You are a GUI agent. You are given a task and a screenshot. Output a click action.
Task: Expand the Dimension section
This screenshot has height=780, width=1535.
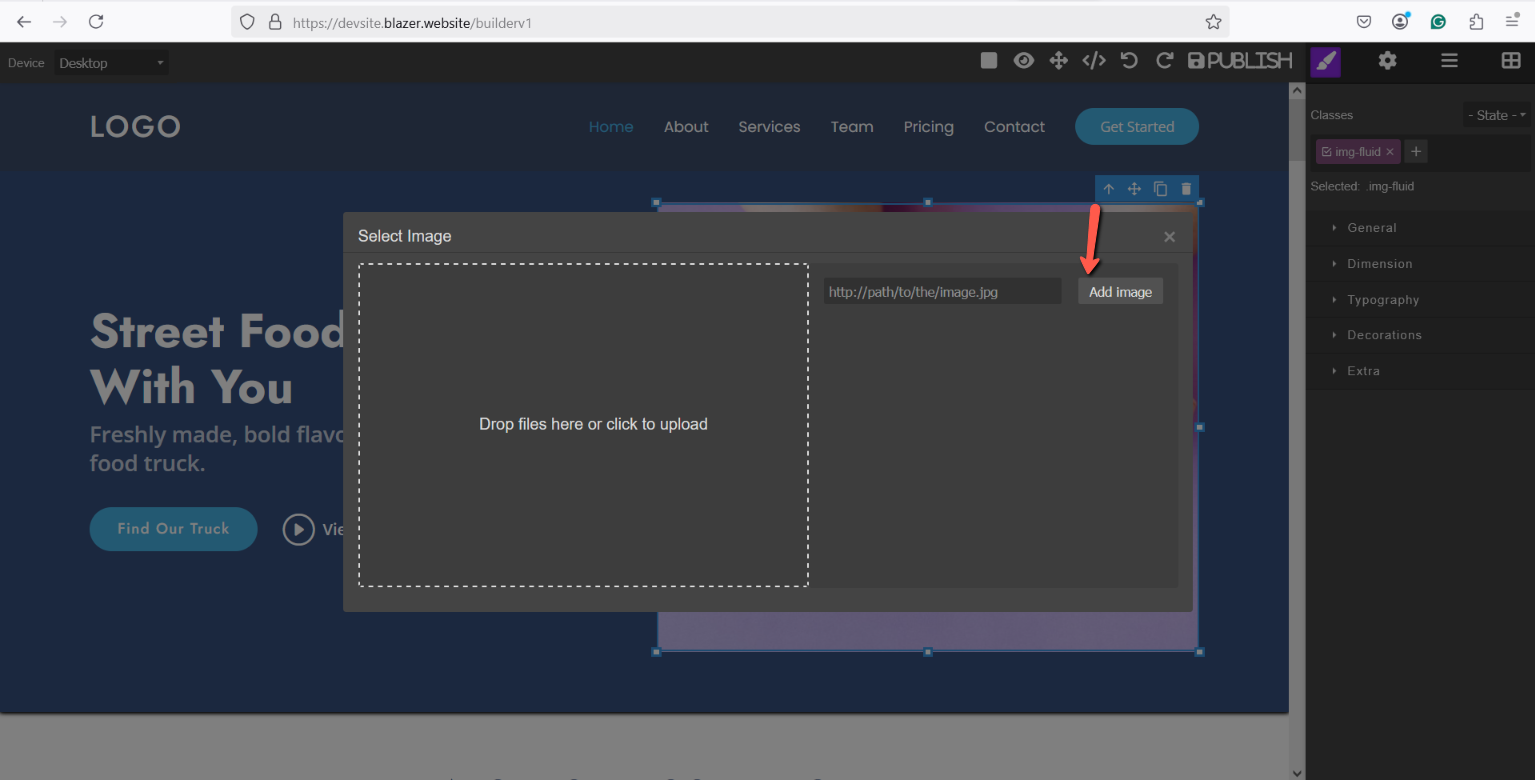point(1379,264)
